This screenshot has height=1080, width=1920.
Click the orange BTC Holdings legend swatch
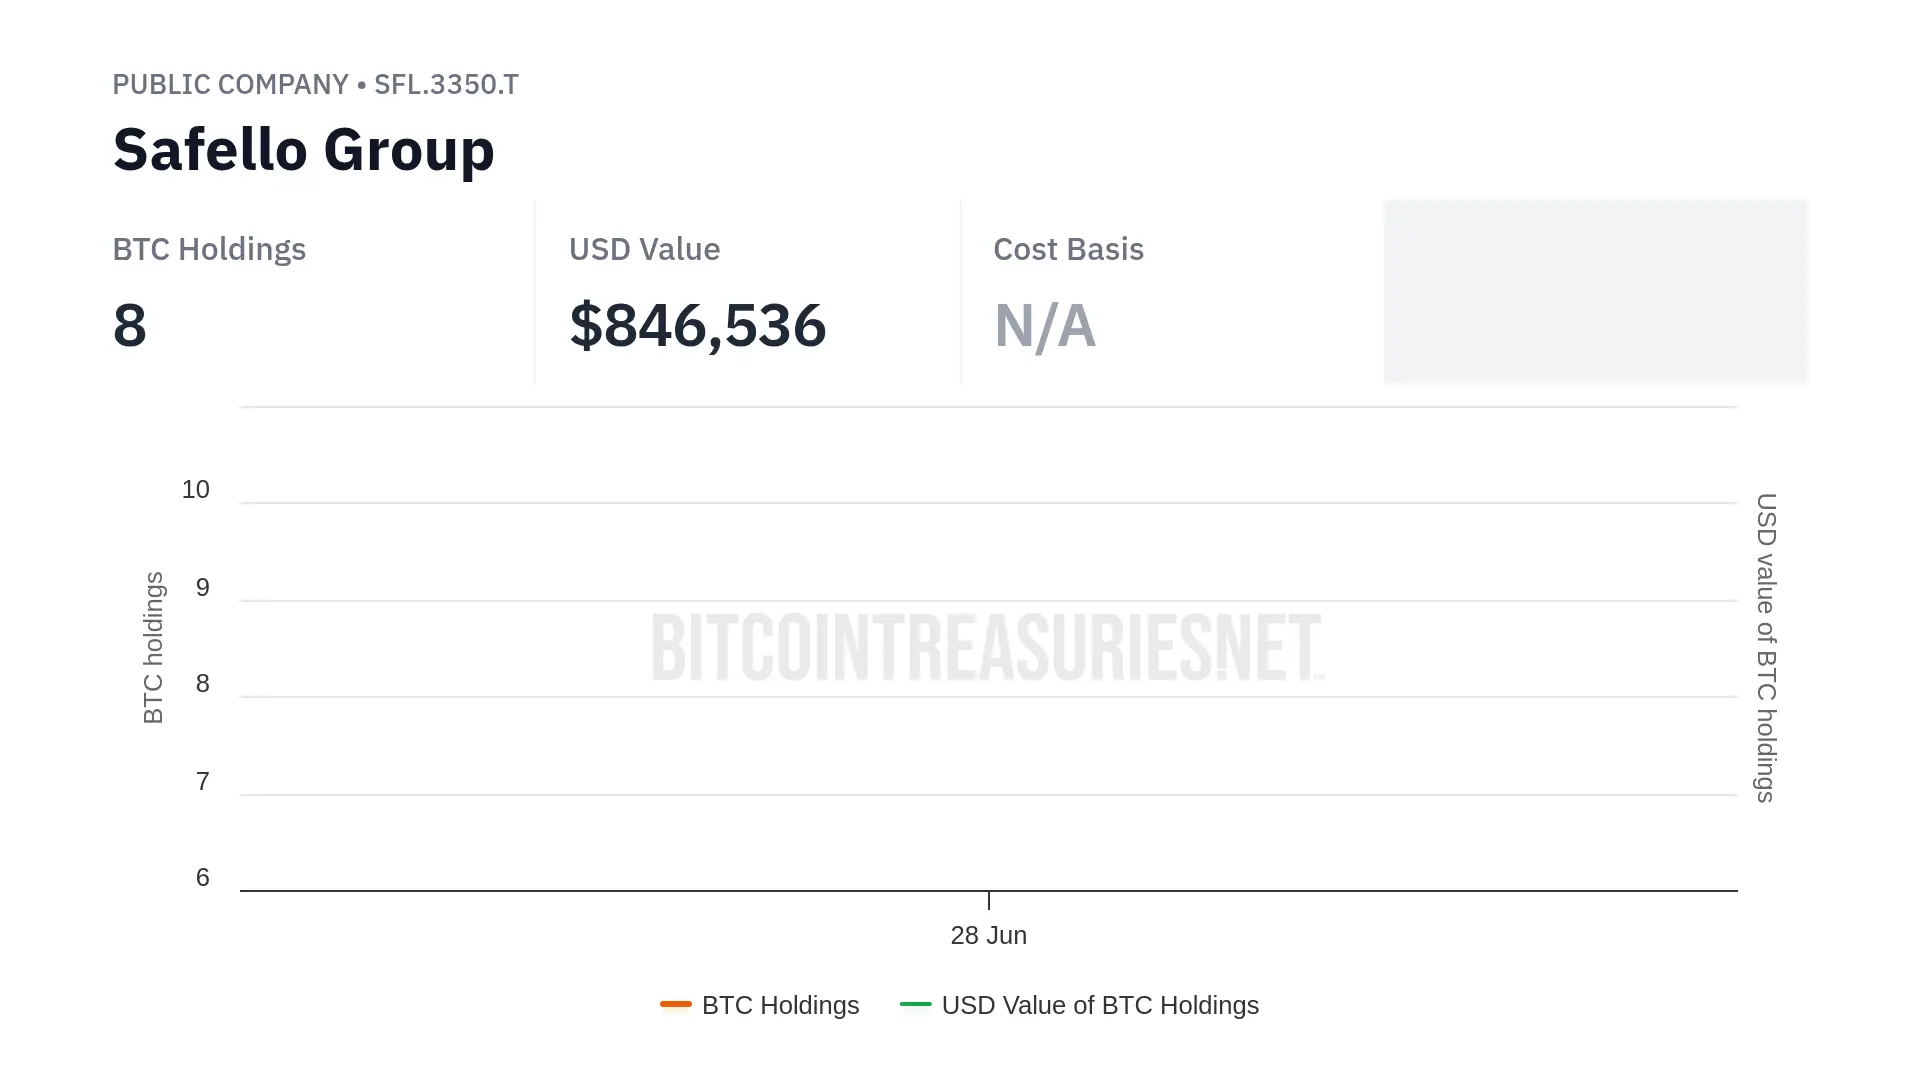click(676, 1004)
